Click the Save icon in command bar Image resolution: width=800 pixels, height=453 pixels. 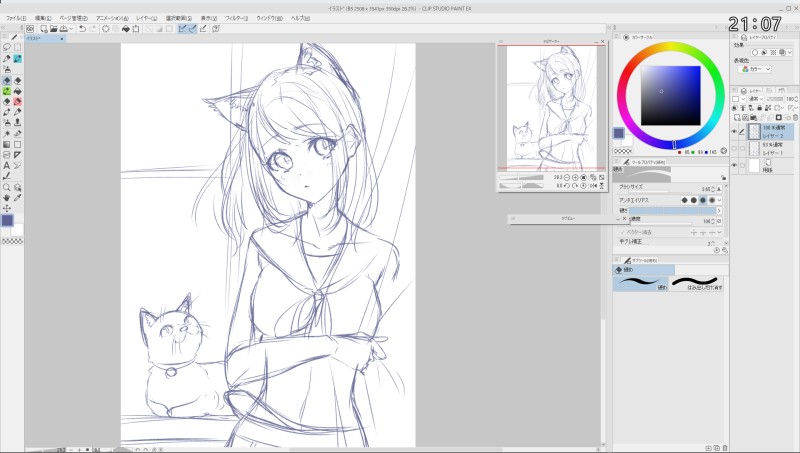click(x=63, y=29)
